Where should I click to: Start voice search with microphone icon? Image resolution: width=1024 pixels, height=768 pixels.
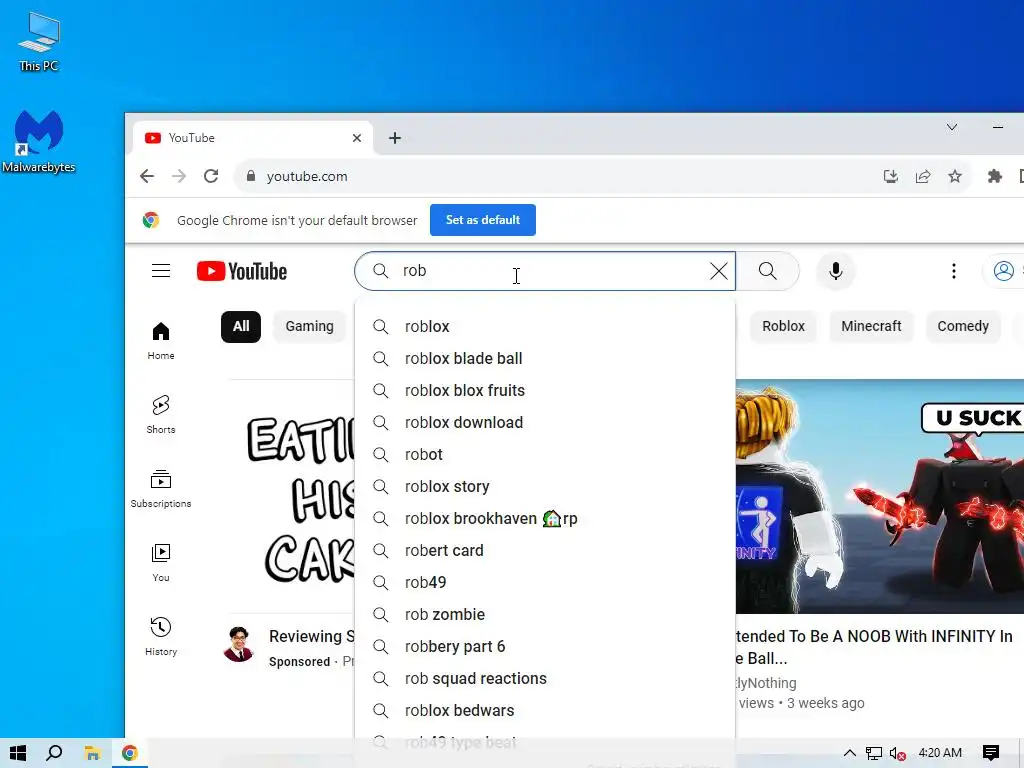click(x=835, y=271)
